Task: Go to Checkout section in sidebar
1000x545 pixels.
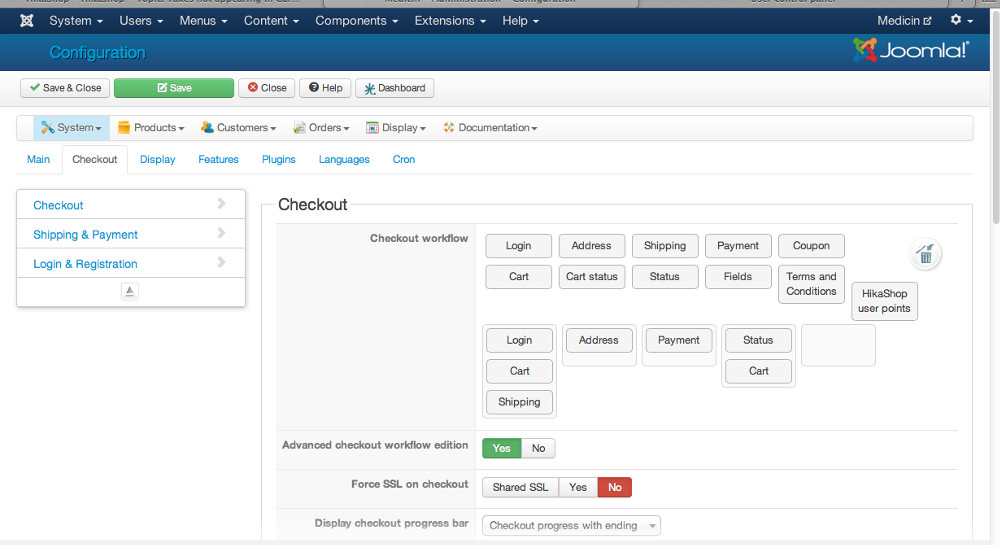Action: pyautogui.click(x=131, y=205)
